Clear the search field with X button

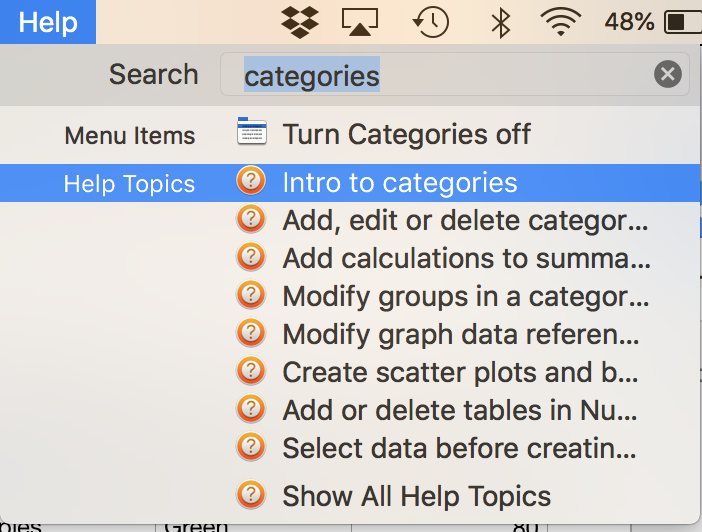(668, 74)
